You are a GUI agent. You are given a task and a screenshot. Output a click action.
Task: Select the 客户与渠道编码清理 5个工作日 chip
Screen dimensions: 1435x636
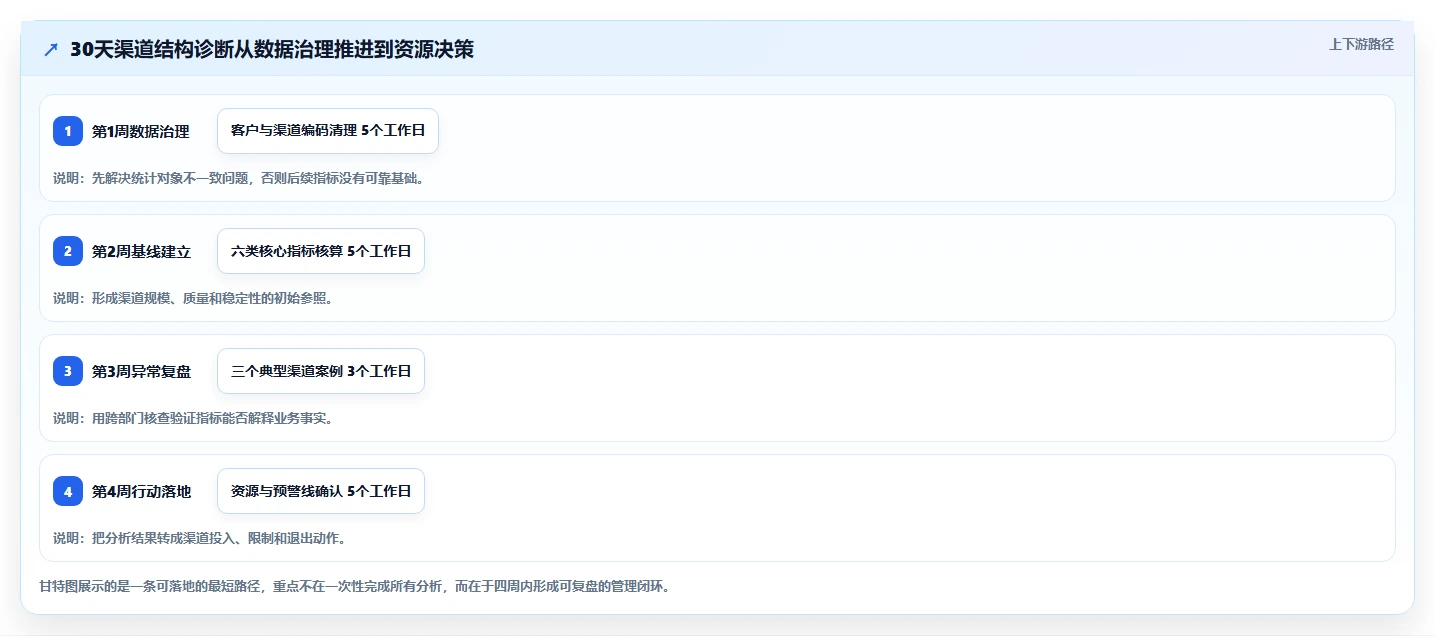pyautogui.click(x=328, y=131)
